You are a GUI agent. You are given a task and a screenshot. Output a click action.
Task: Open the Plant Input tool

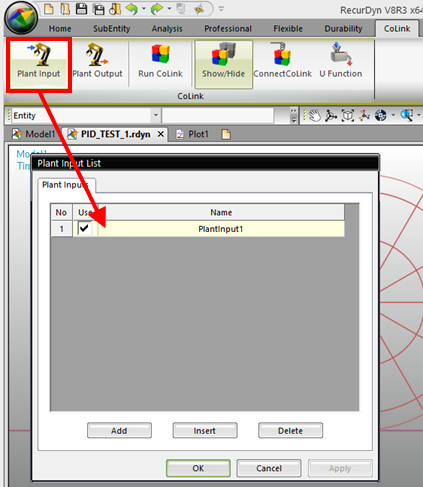click(39, 64)
